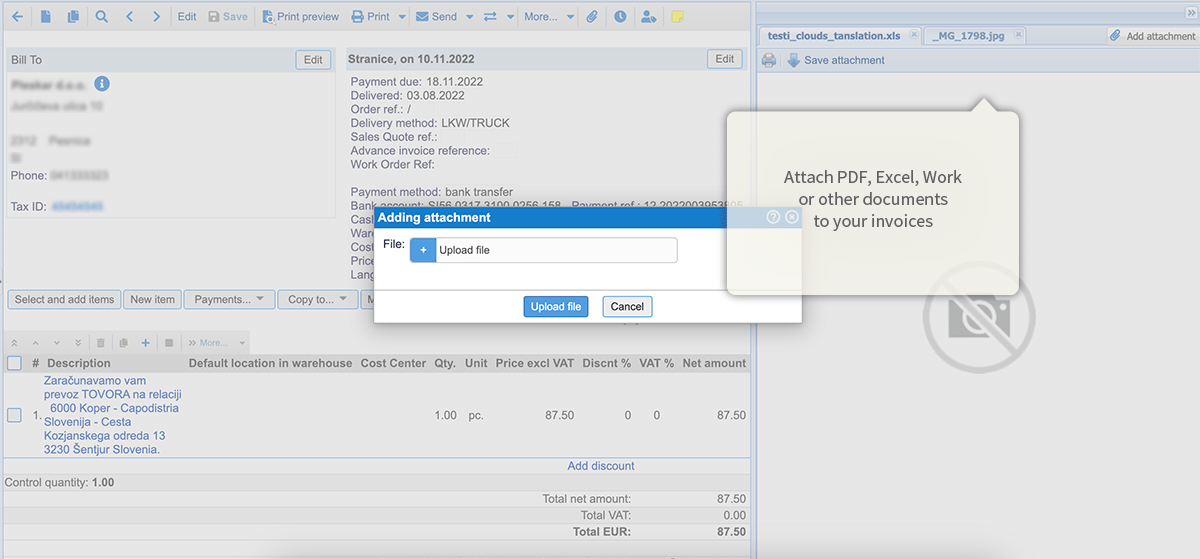Open the Copy to... dropdown

[x=317, y=299]
